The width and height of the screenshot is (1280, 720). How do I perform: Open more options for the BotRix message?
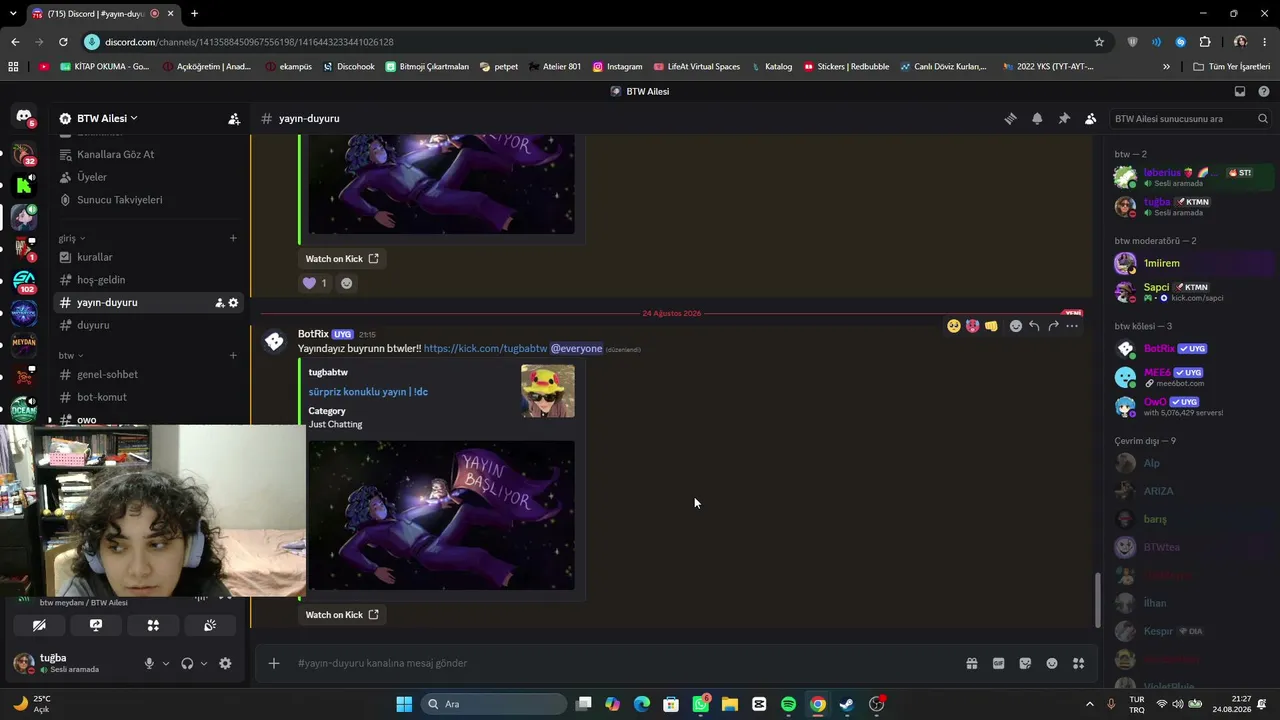[1072, 326]
